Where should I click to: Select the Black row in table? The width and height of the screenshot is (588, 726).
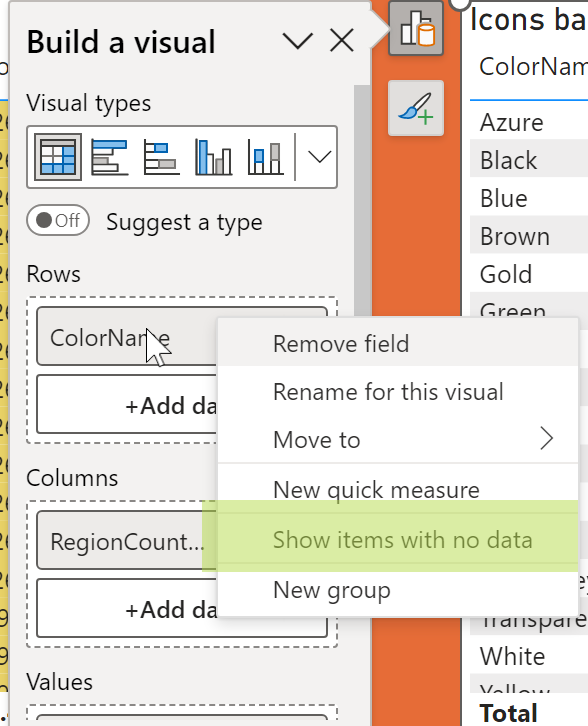tap(529, 160)
